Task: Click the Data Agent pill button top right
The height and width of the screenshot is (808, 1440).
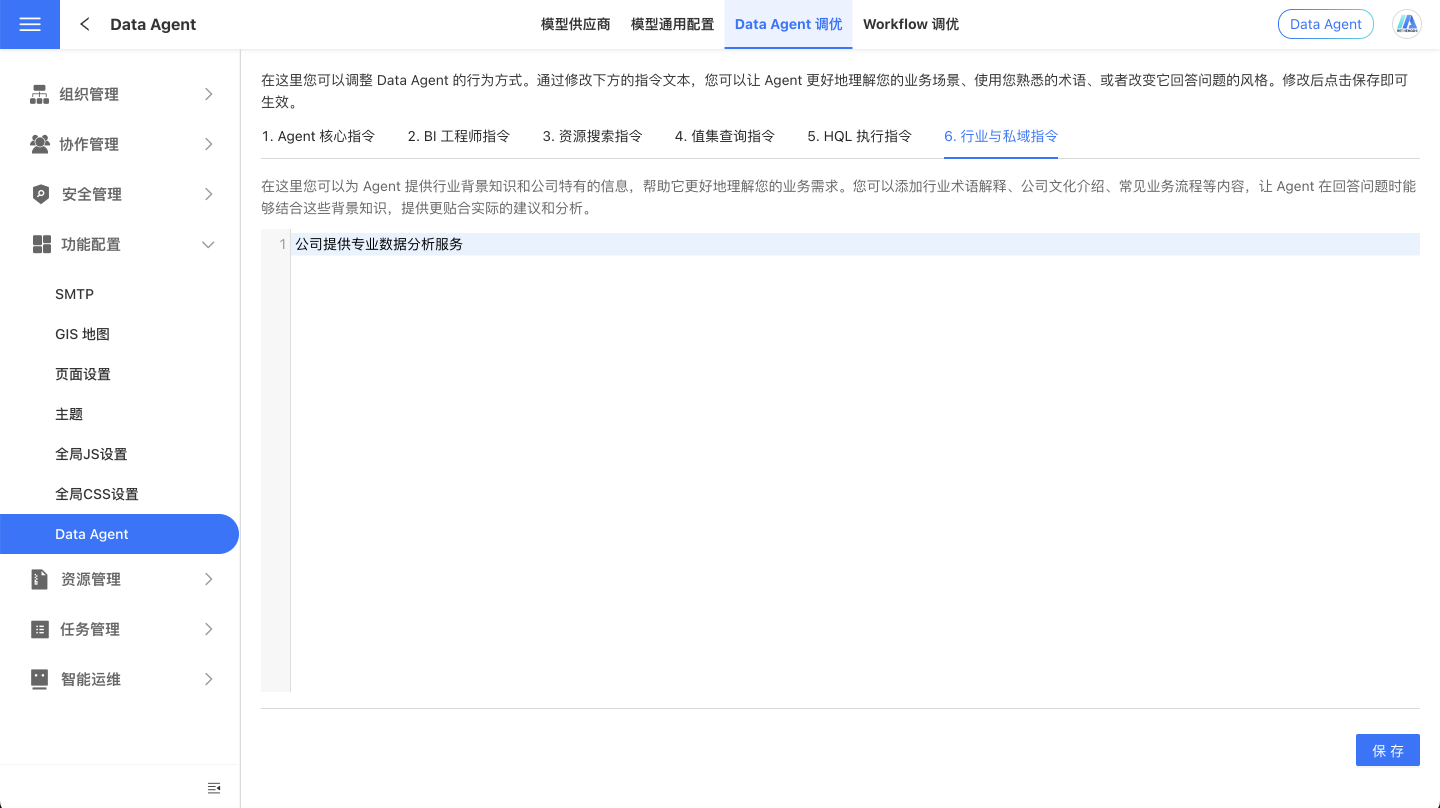Action: tap(1325, 24)
